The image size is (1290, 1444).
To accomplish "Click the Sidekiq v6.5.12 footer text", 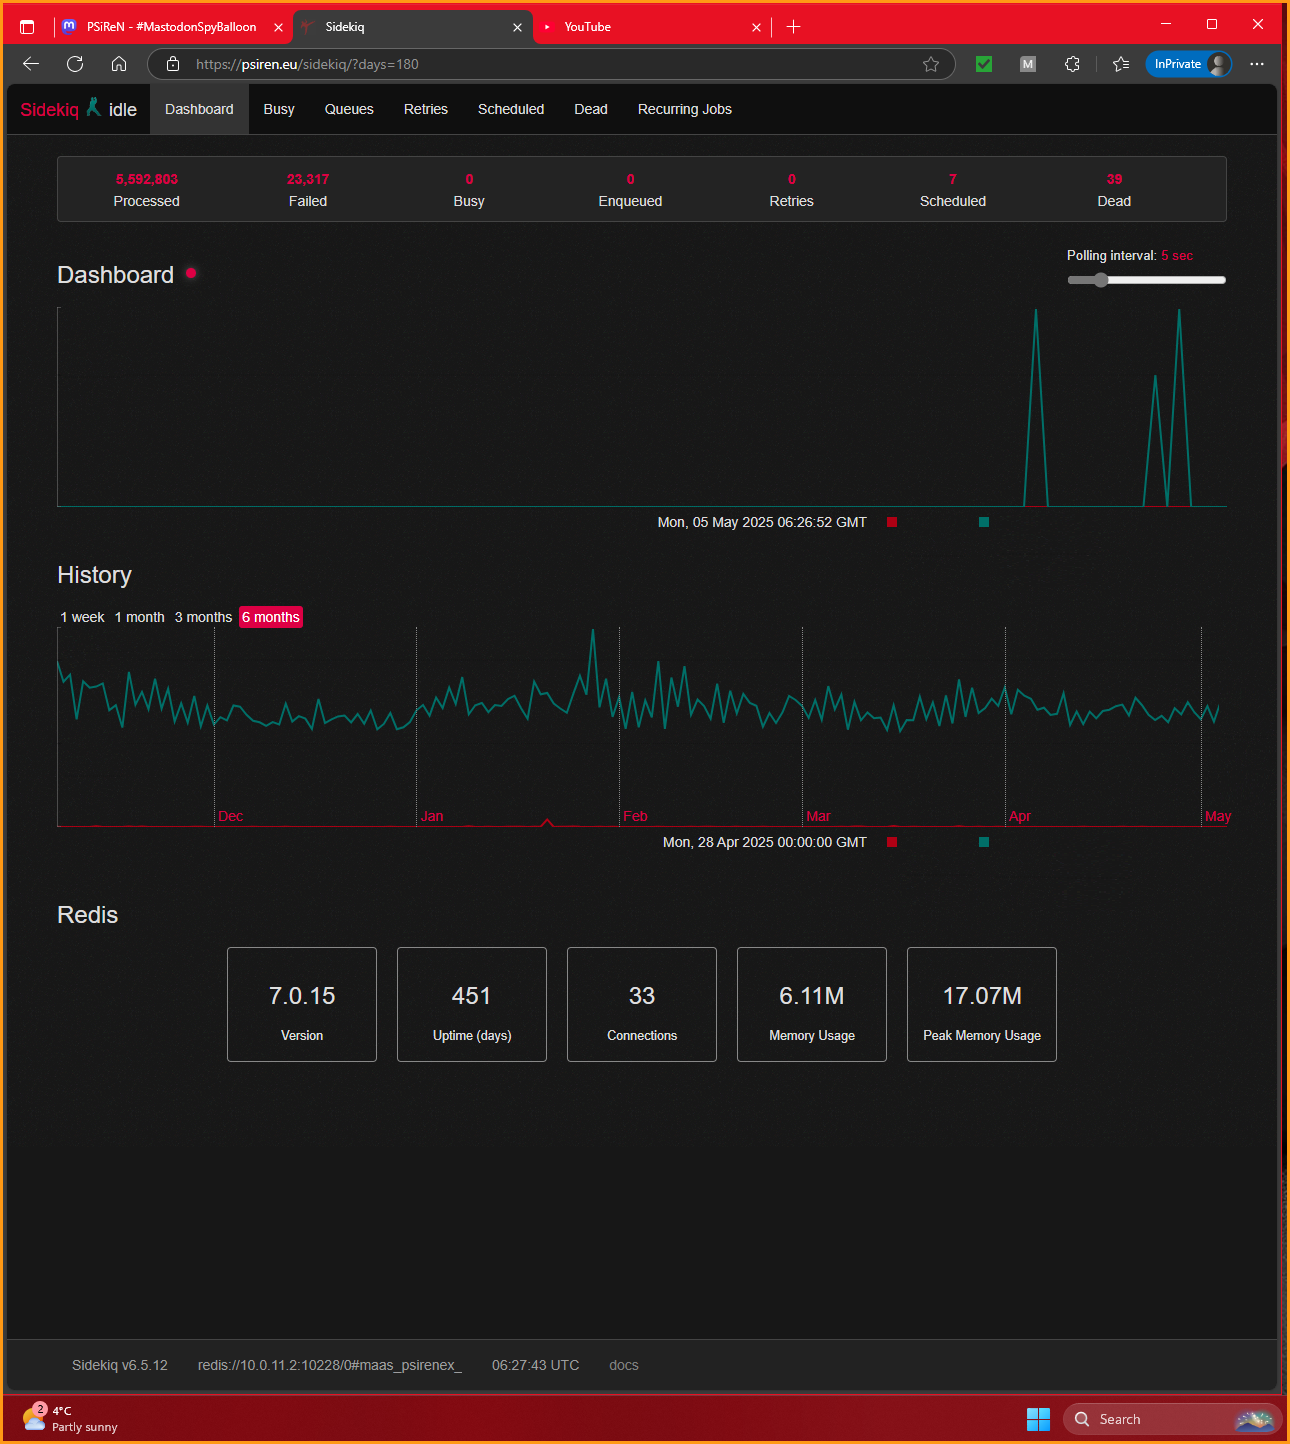I will (120, 1365).
